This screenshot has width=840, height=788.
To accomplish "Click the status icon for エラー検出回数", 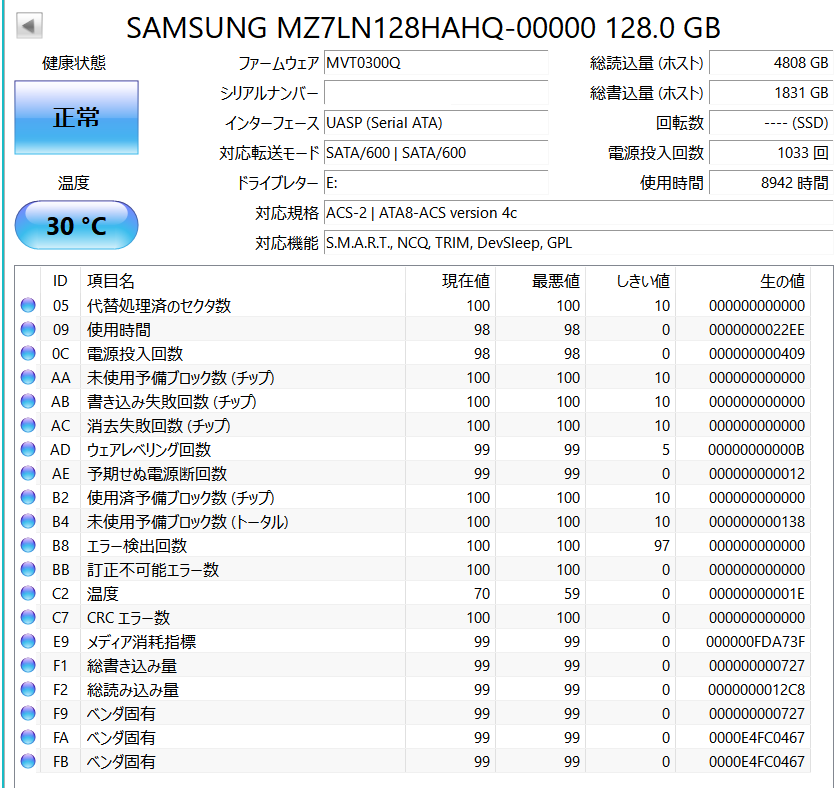I will tap(28, 546).
